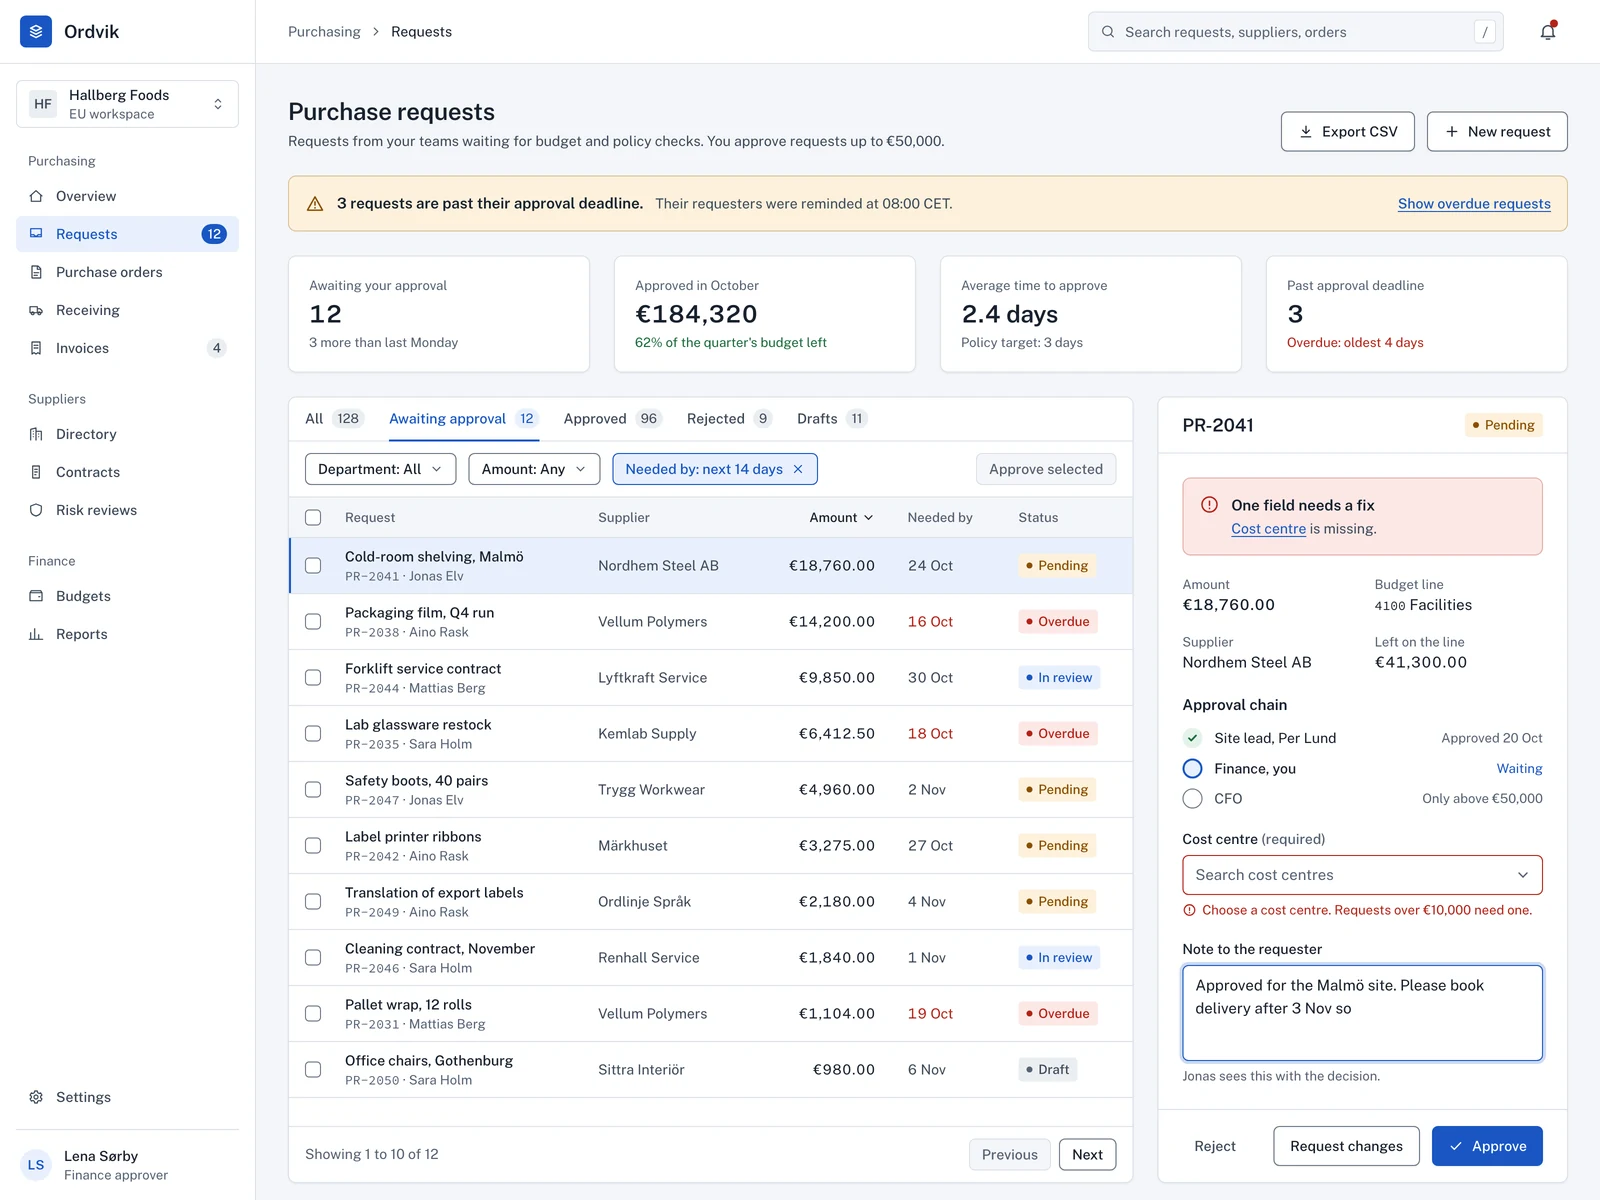Viewport: 1600px width, 1200px height.
Task: Check the Forklift service contract row
Action: (313, 677)
